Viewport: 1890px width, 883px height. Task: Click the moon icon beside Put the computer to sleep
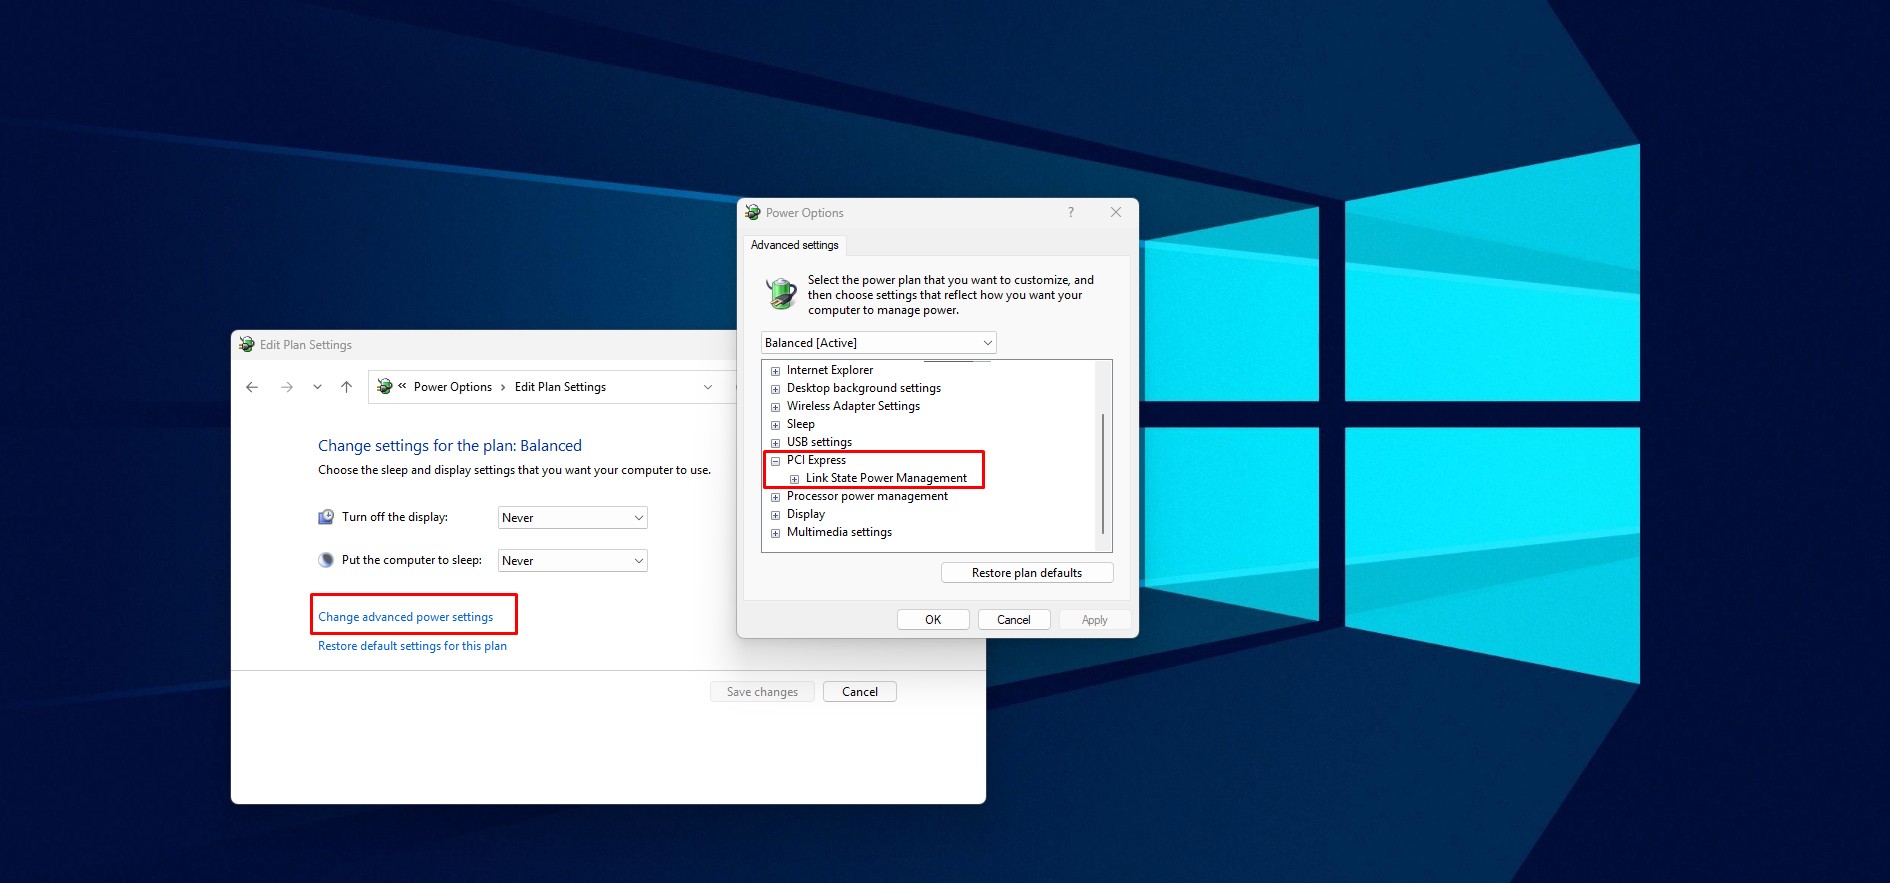[326, 560]
